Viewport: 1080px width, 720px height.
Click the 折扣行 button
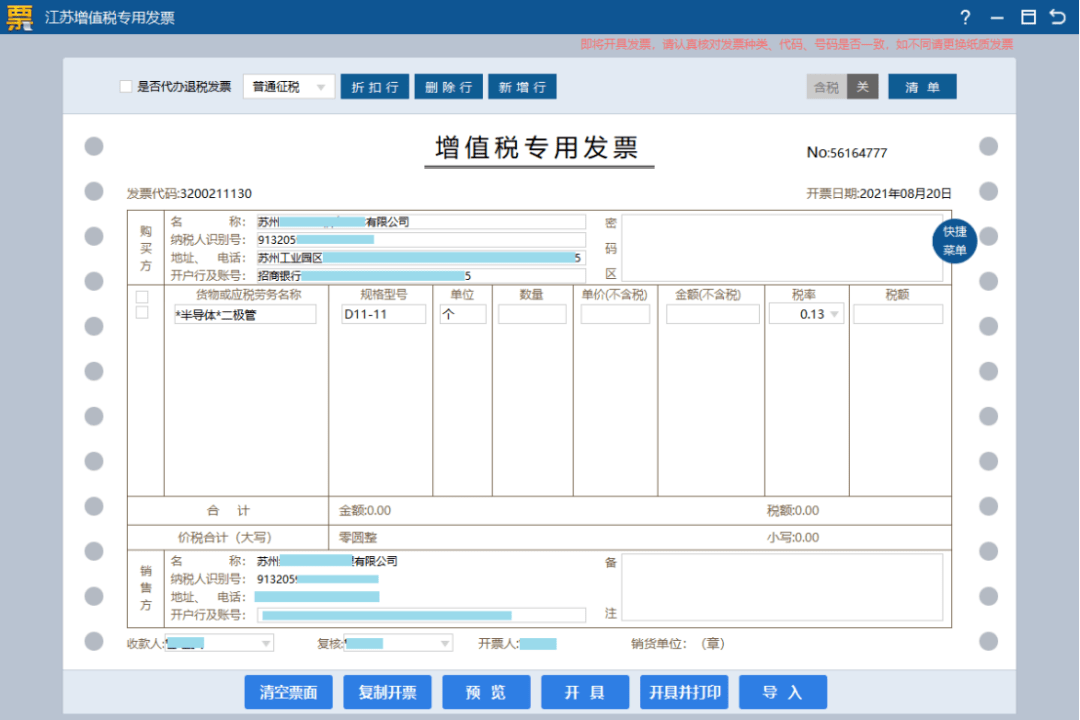(375, 87)
